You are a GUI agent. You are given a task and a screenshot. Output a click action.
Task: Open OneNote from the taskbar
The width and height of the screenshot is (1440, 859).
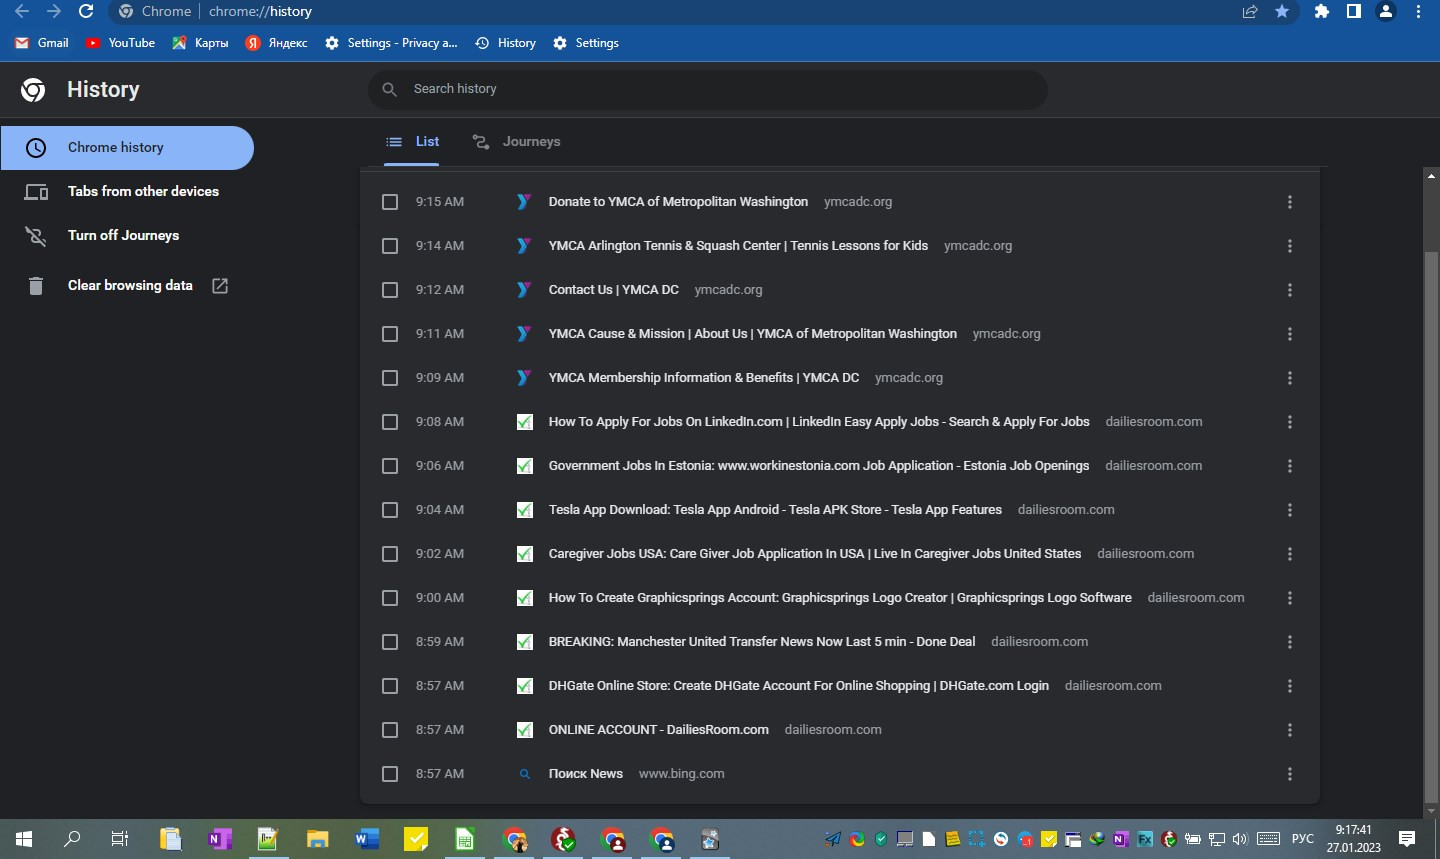pos(219,839)
